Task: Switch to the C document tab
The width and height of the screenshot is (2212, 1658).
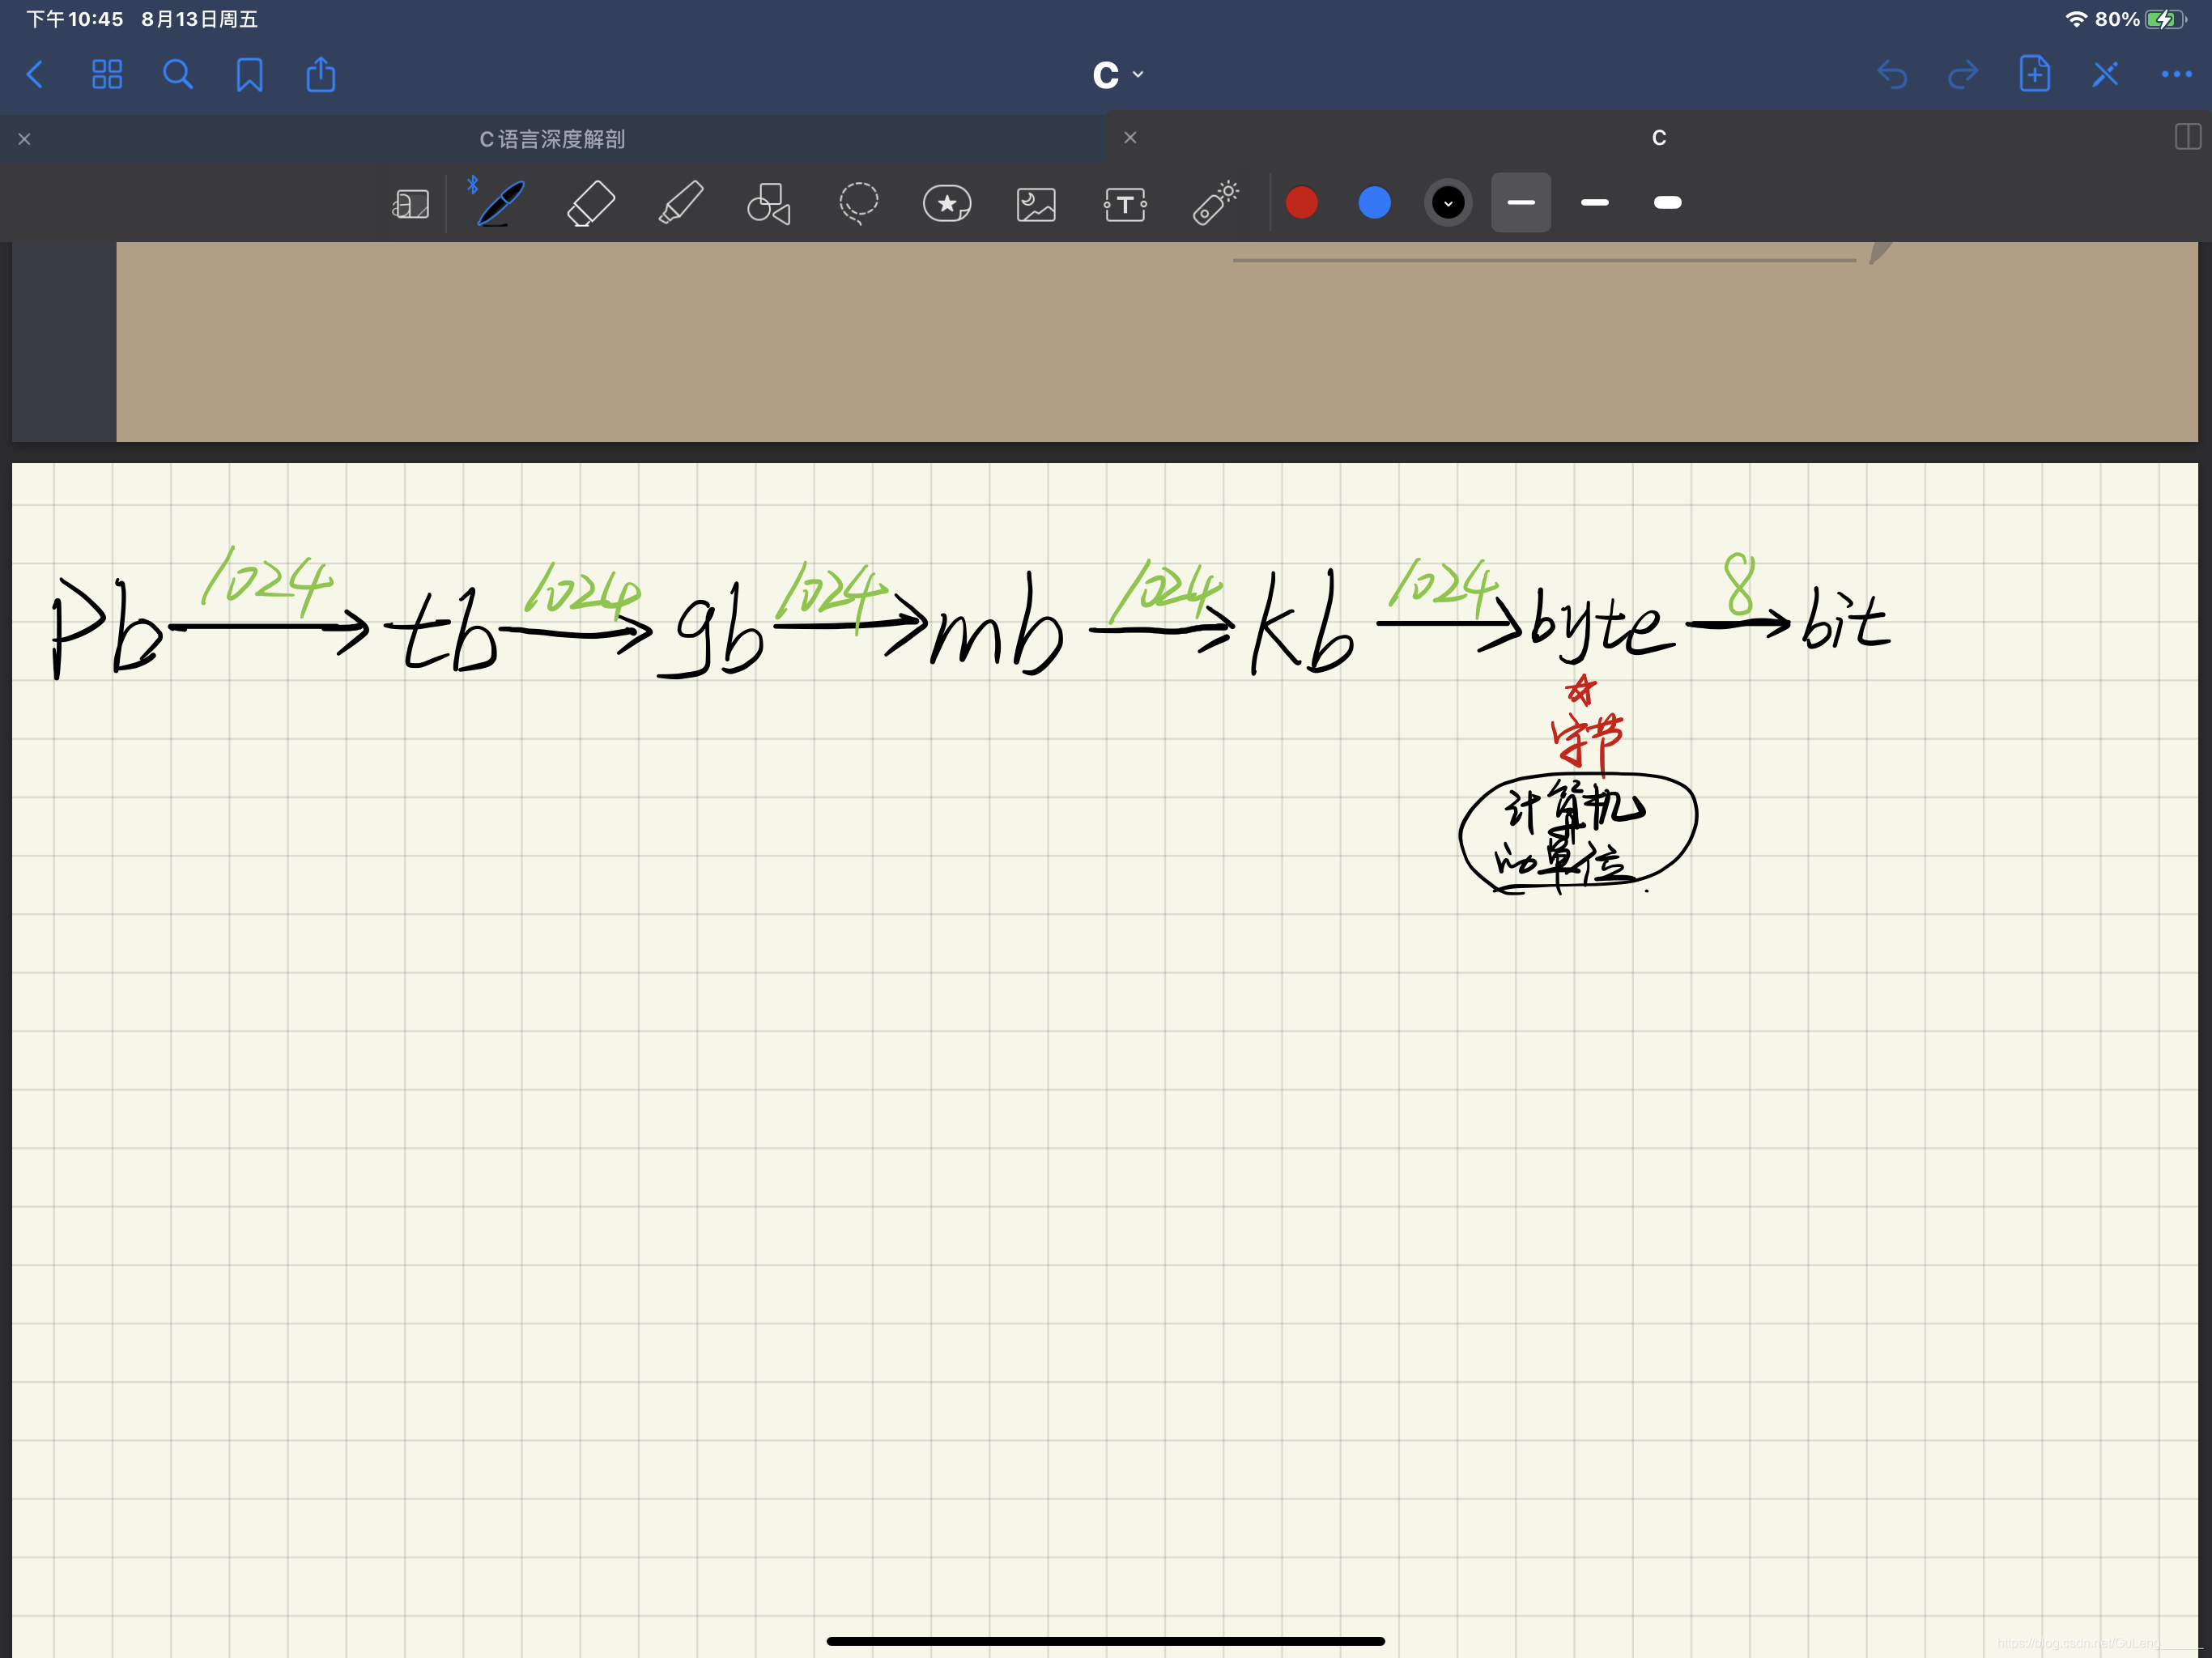Action: click(x=1658, y=138)
